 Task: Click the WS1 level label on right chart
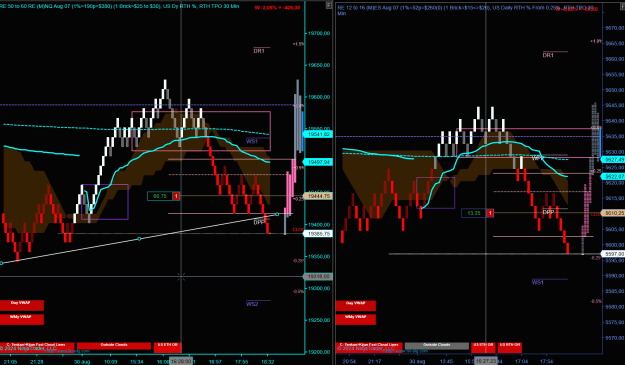point(538,283)
